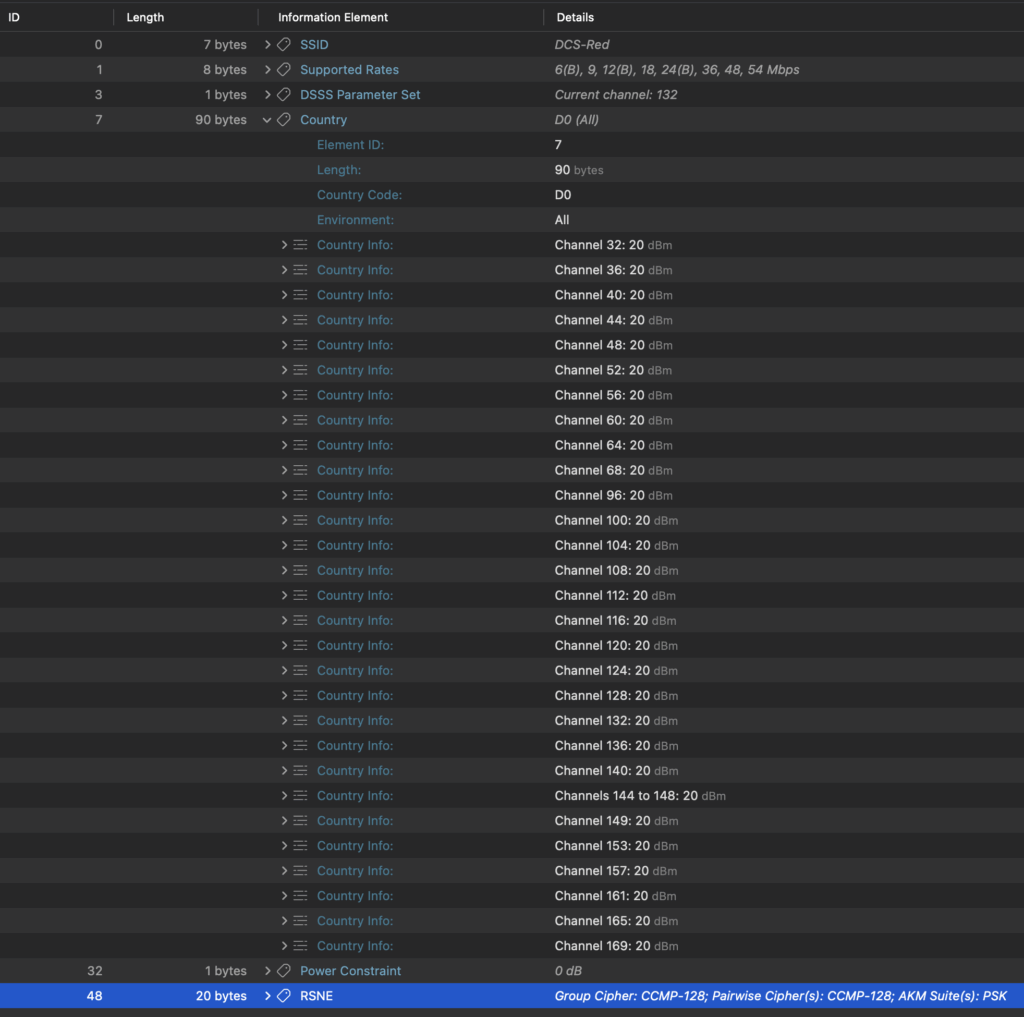Expand the SSID element chevron
This screenshot has height=1017, width=1024.
click(267, 45)
